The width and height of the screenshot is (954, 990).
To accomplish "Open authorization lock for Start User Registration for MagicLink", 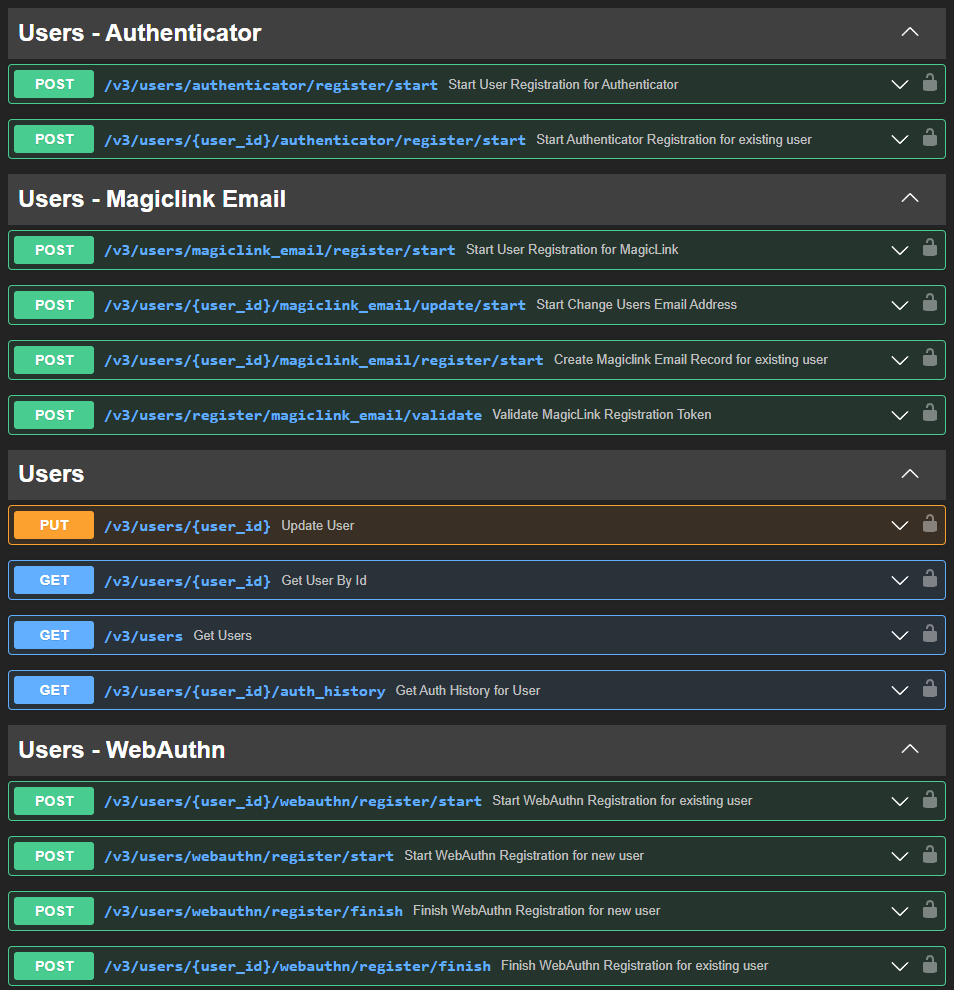I will point(929,248).
